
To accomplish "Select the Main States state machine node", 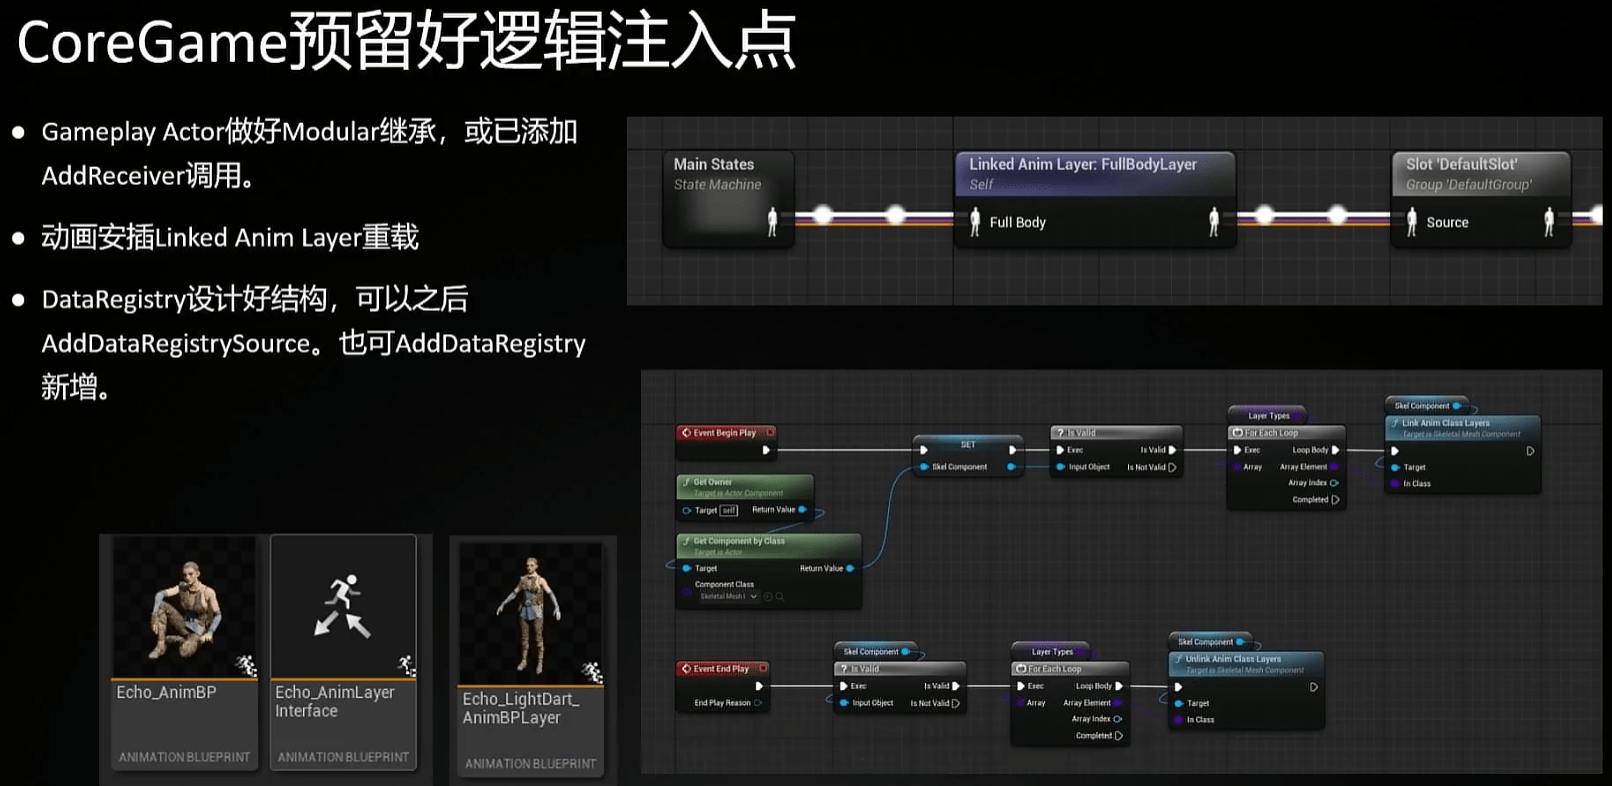I will coord(728,173).
